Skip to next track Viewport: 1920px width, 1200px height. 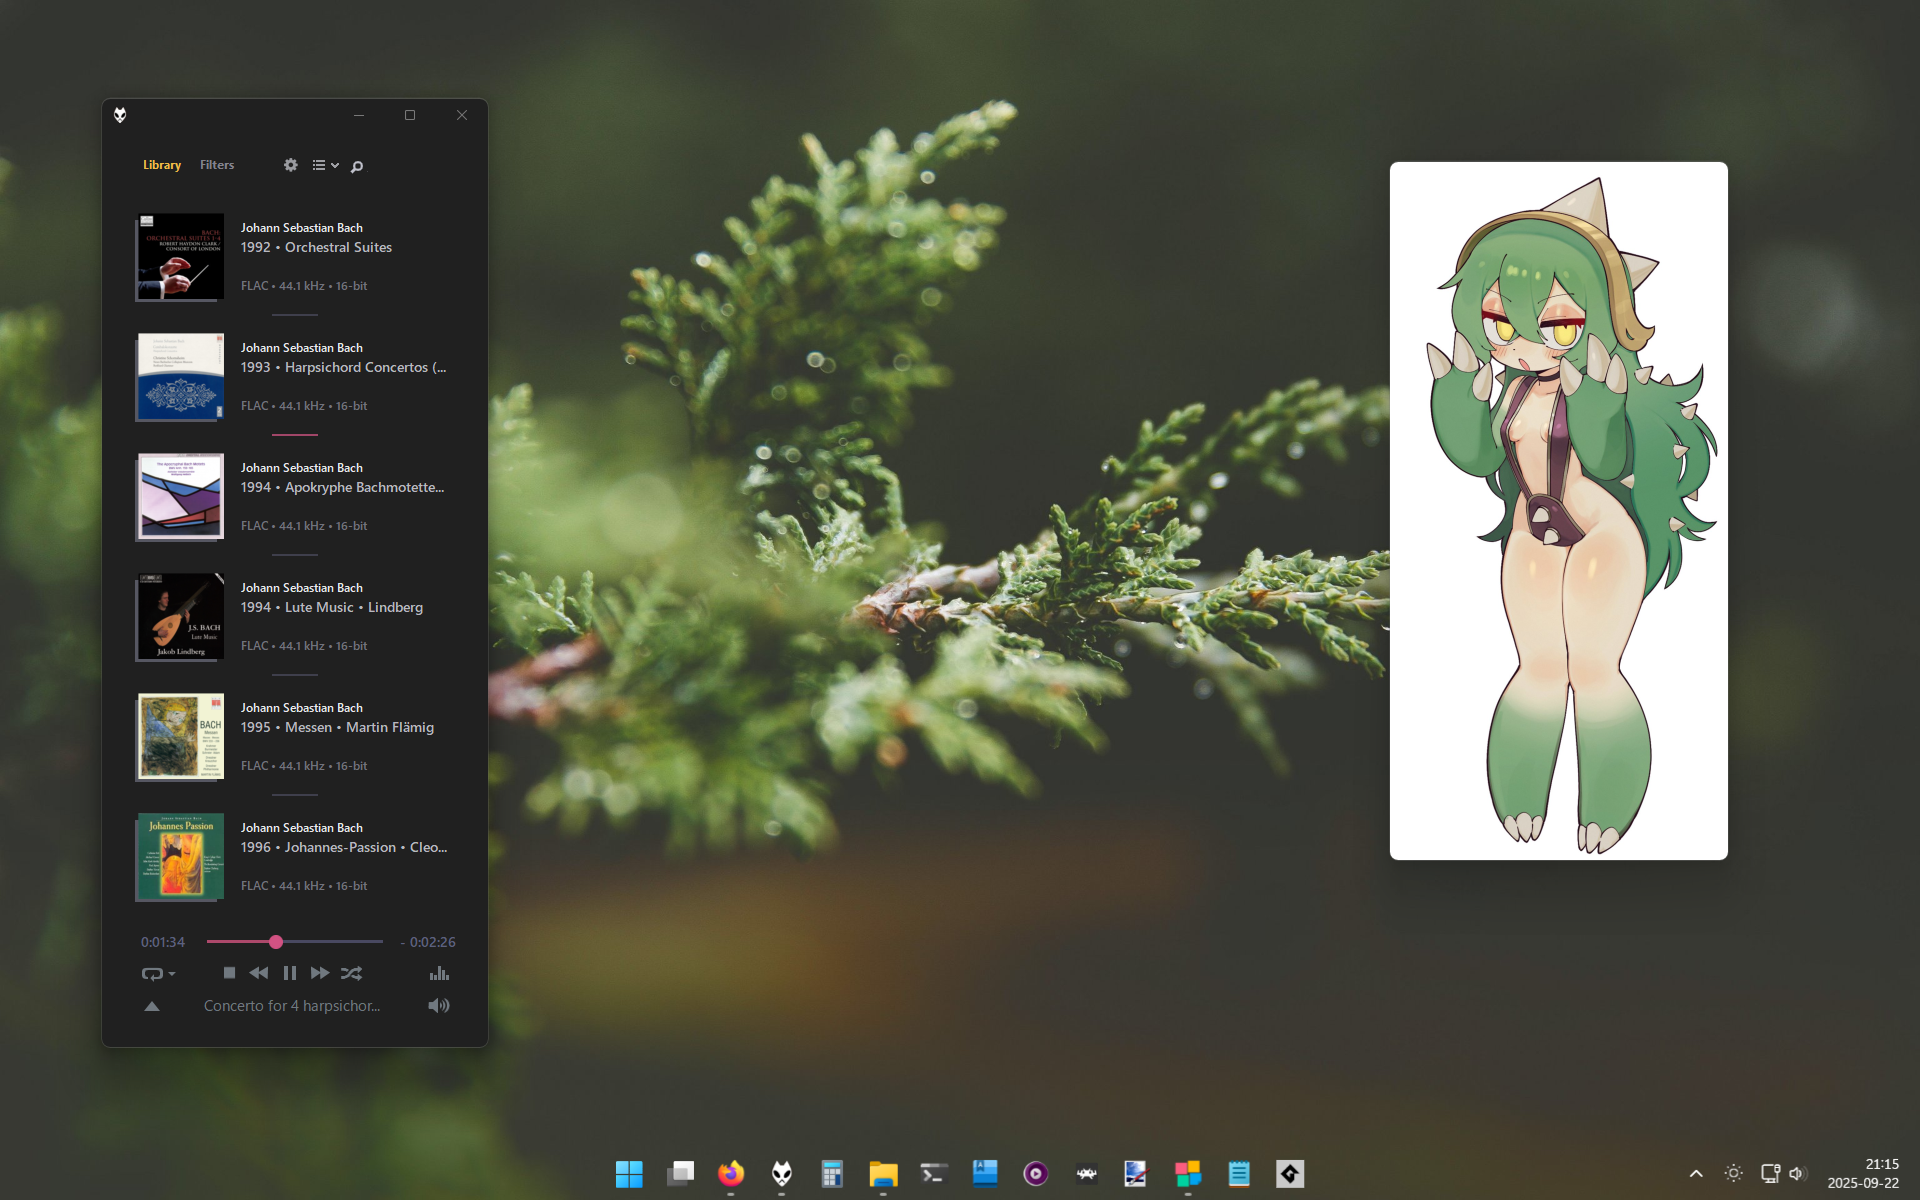click(320, 973)
